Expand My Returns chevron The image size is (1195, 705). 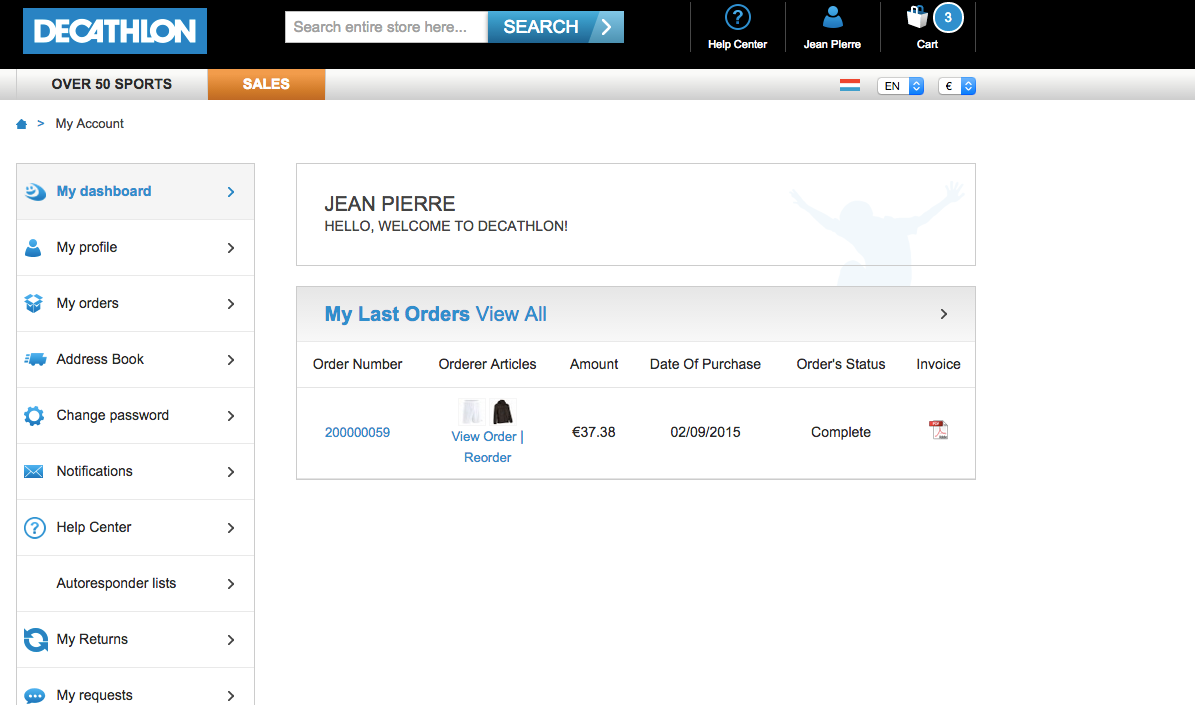click(x=231, y=640)
